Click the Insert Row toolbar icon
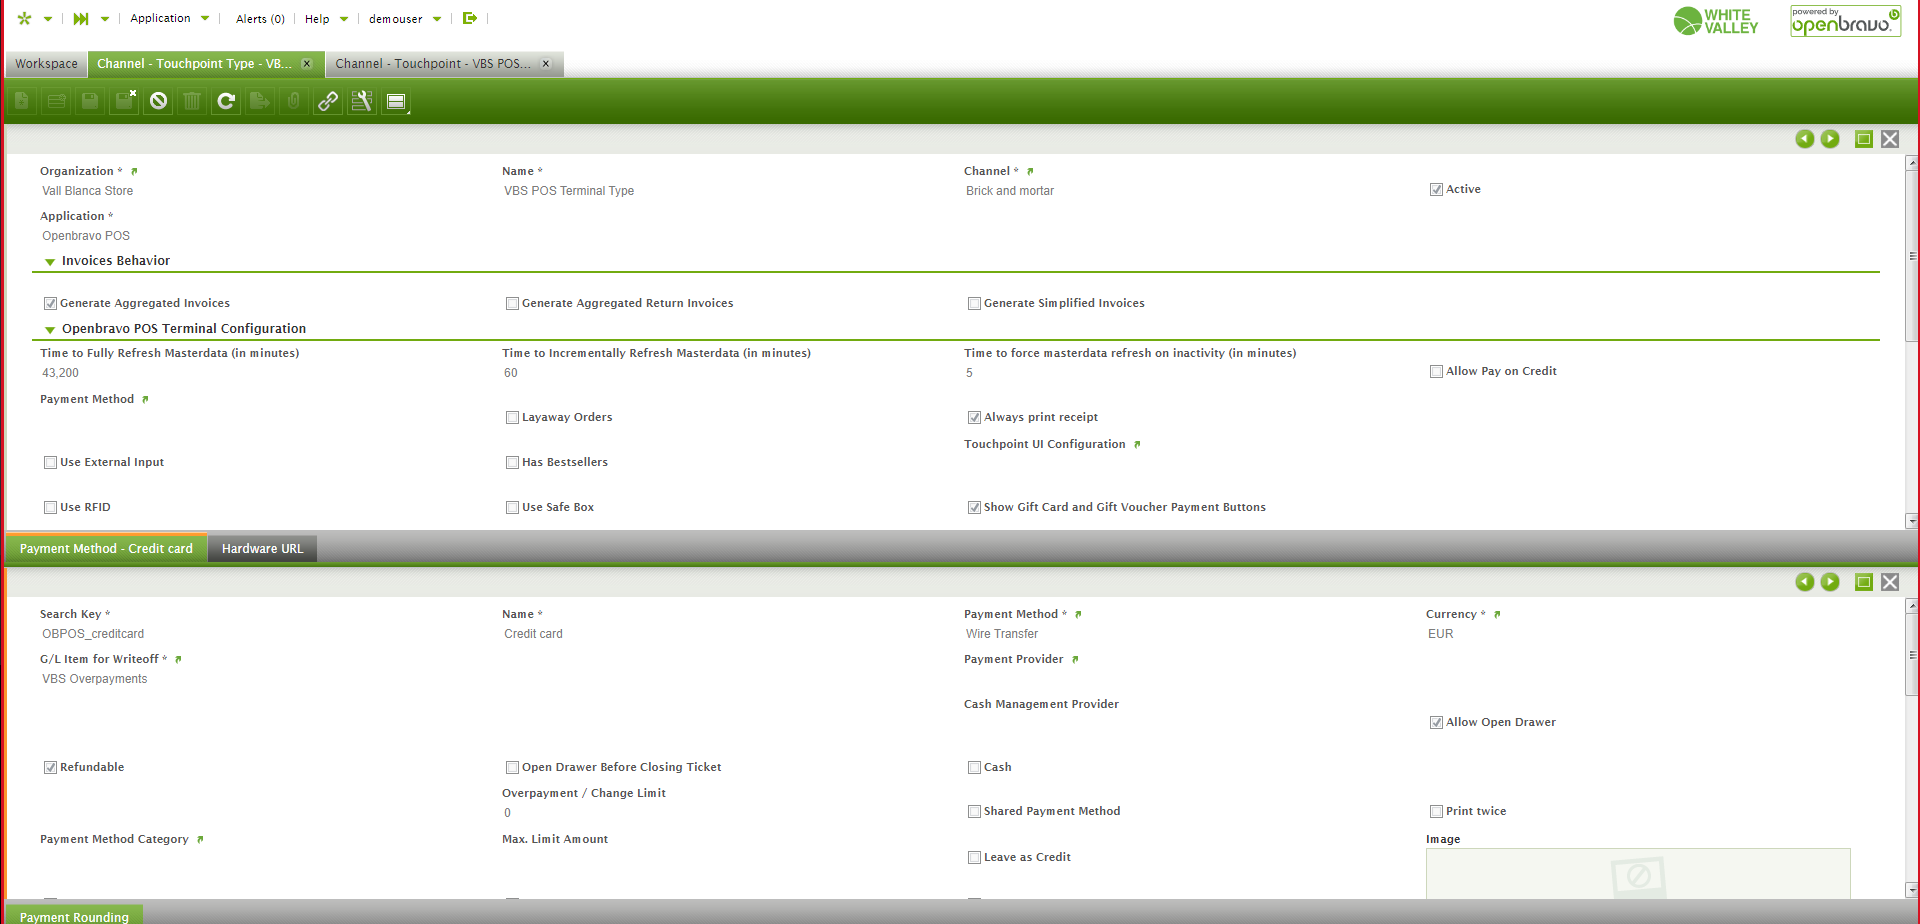 56,101
